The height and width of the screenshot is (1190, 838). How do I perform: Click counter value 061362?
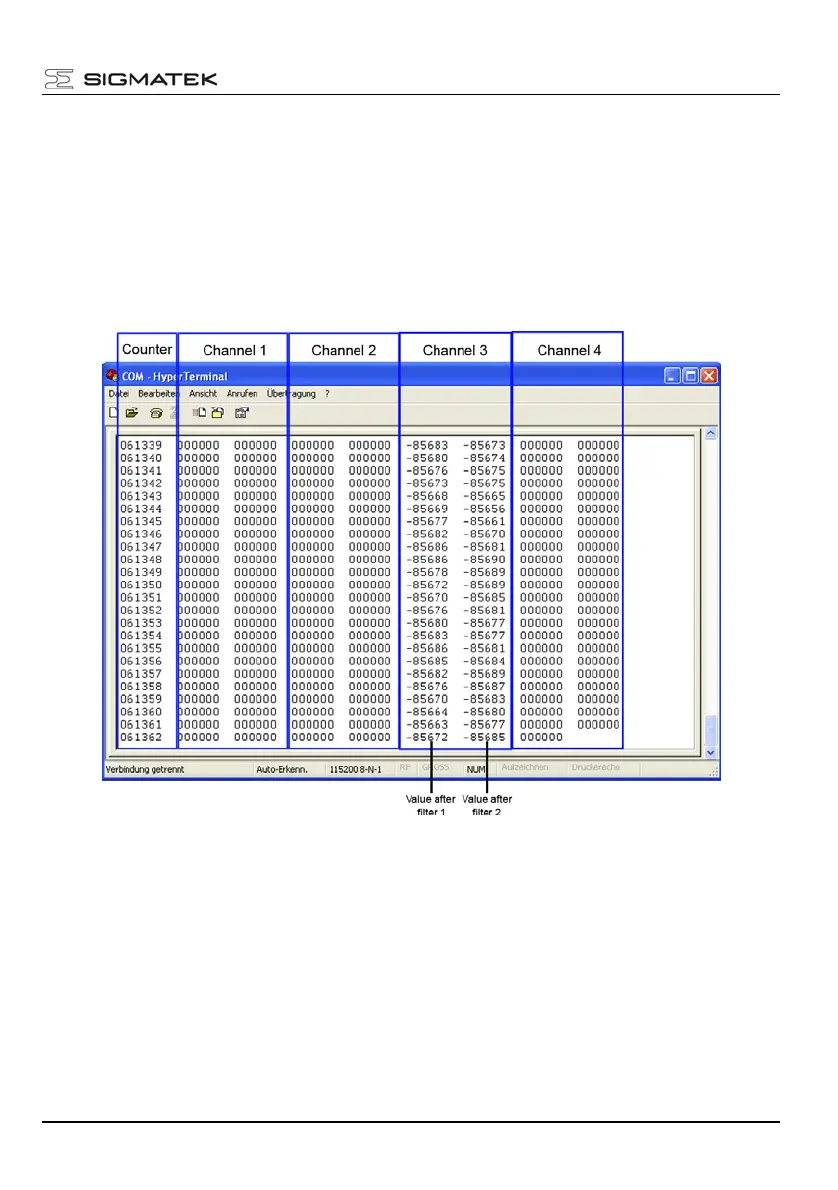tap(141, 737)
